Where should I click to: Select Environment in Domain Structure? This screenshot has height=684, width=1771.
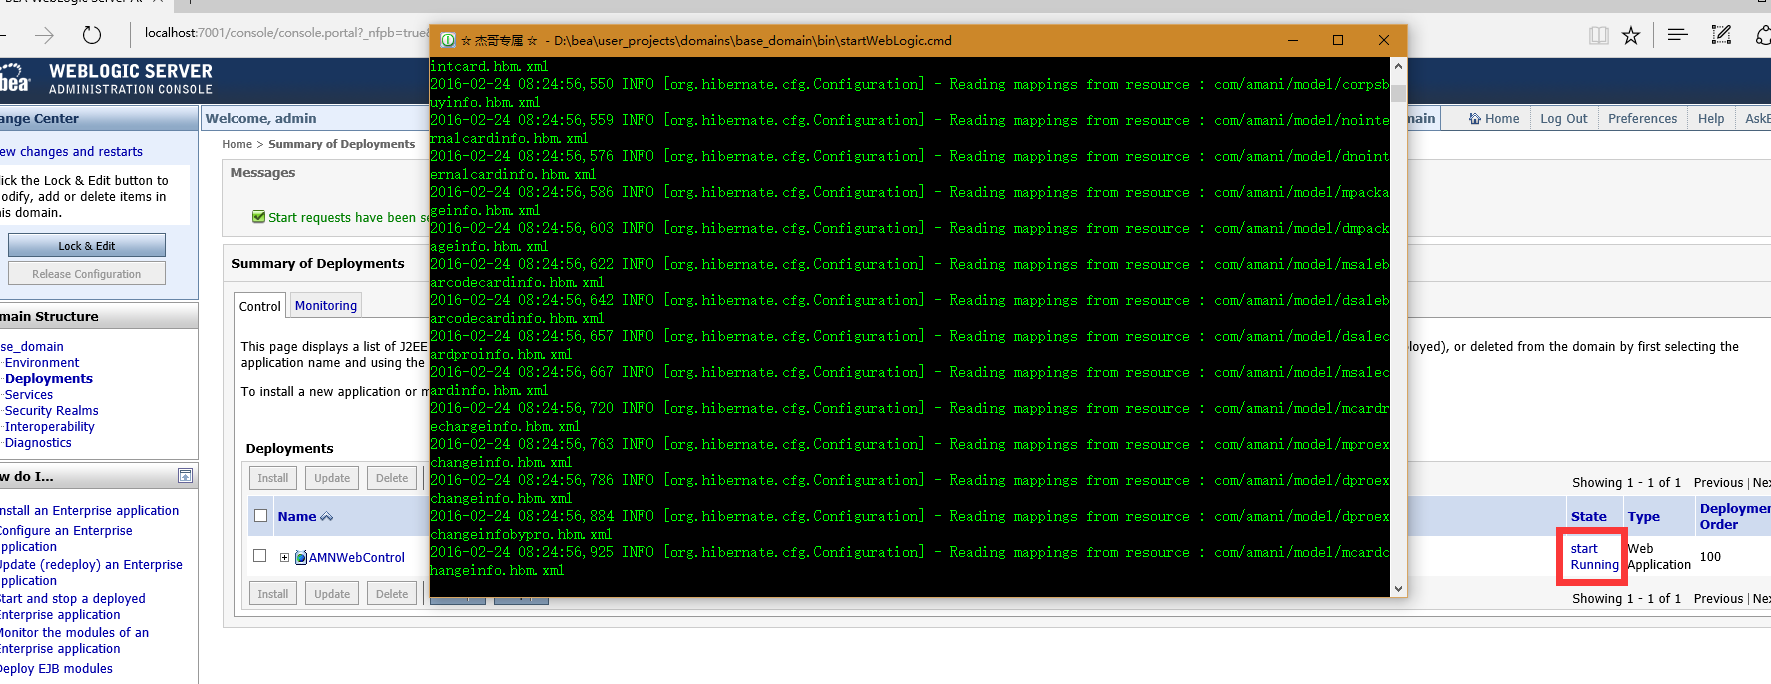tap(42, 363)
